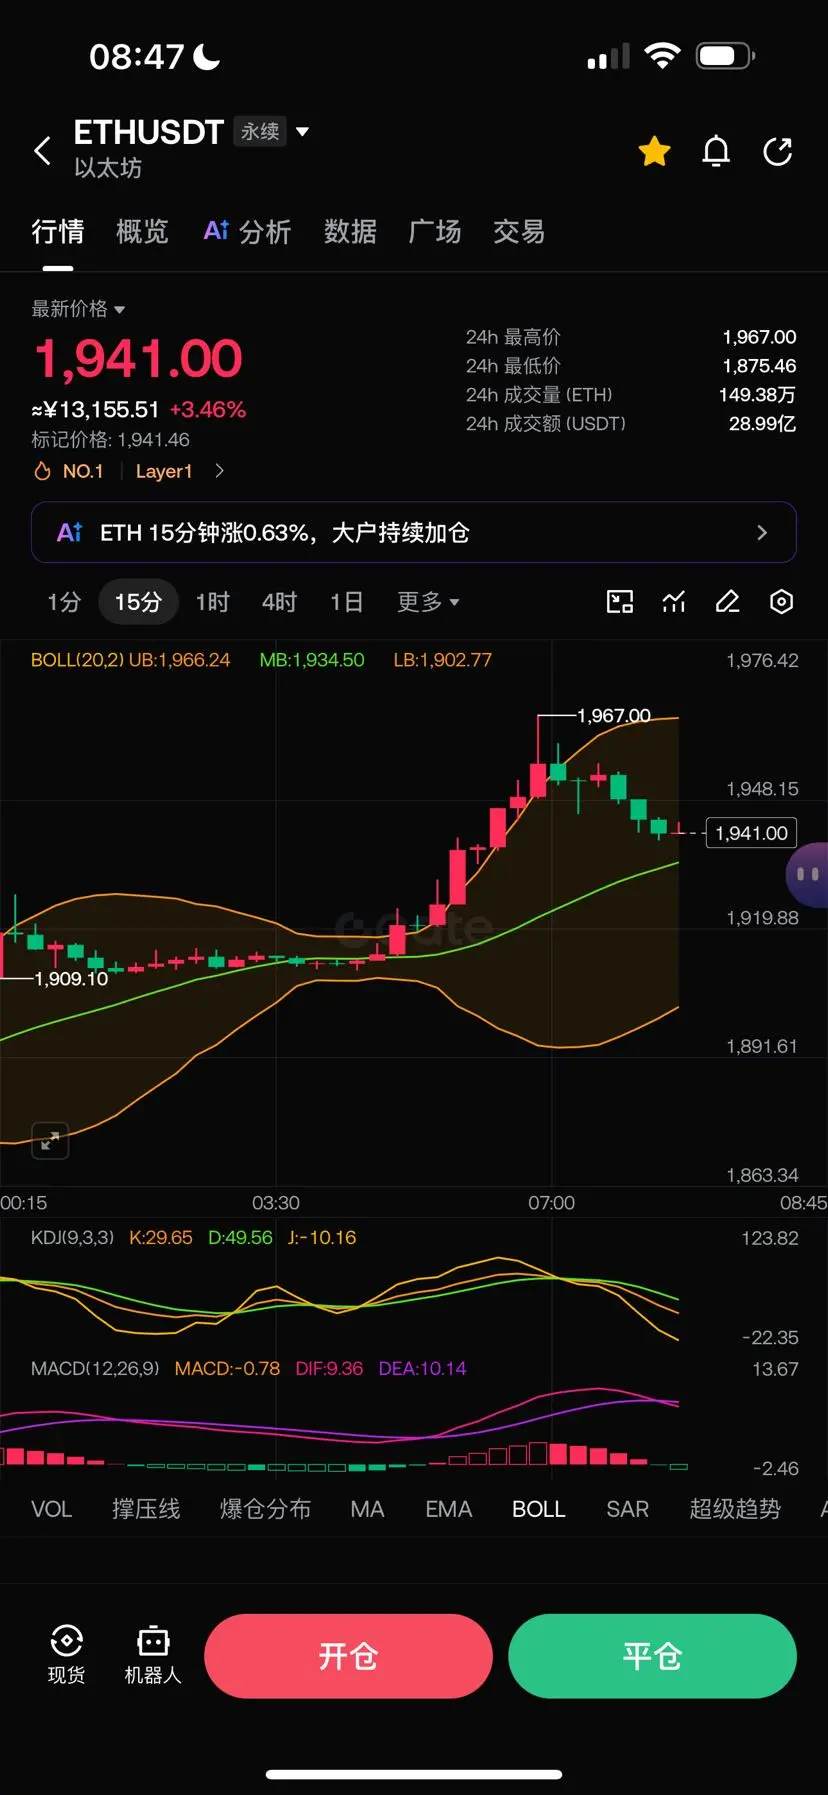This screenshot has width=828, height=1795.
Task: Toggle the yellow favorite star
Action: click(655, 151)
